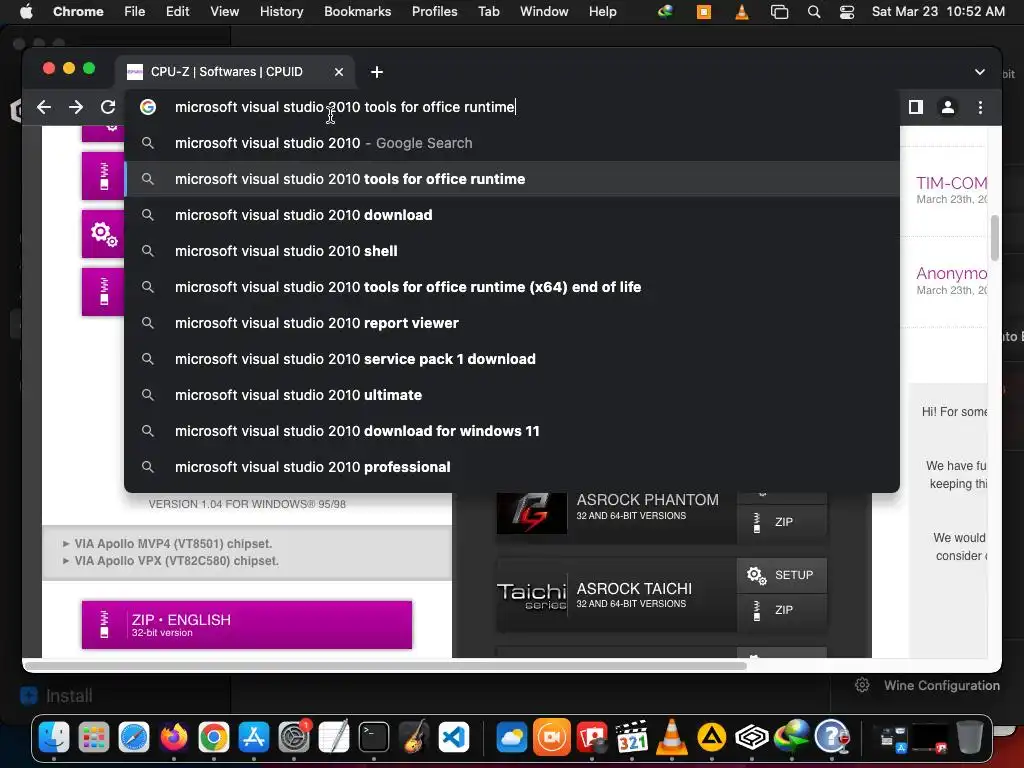Image resolution: width=1024 pixels, height=768 pixels.
Task: Click the page vertical scrollbar thumb
Action: (x=995, y=238)
